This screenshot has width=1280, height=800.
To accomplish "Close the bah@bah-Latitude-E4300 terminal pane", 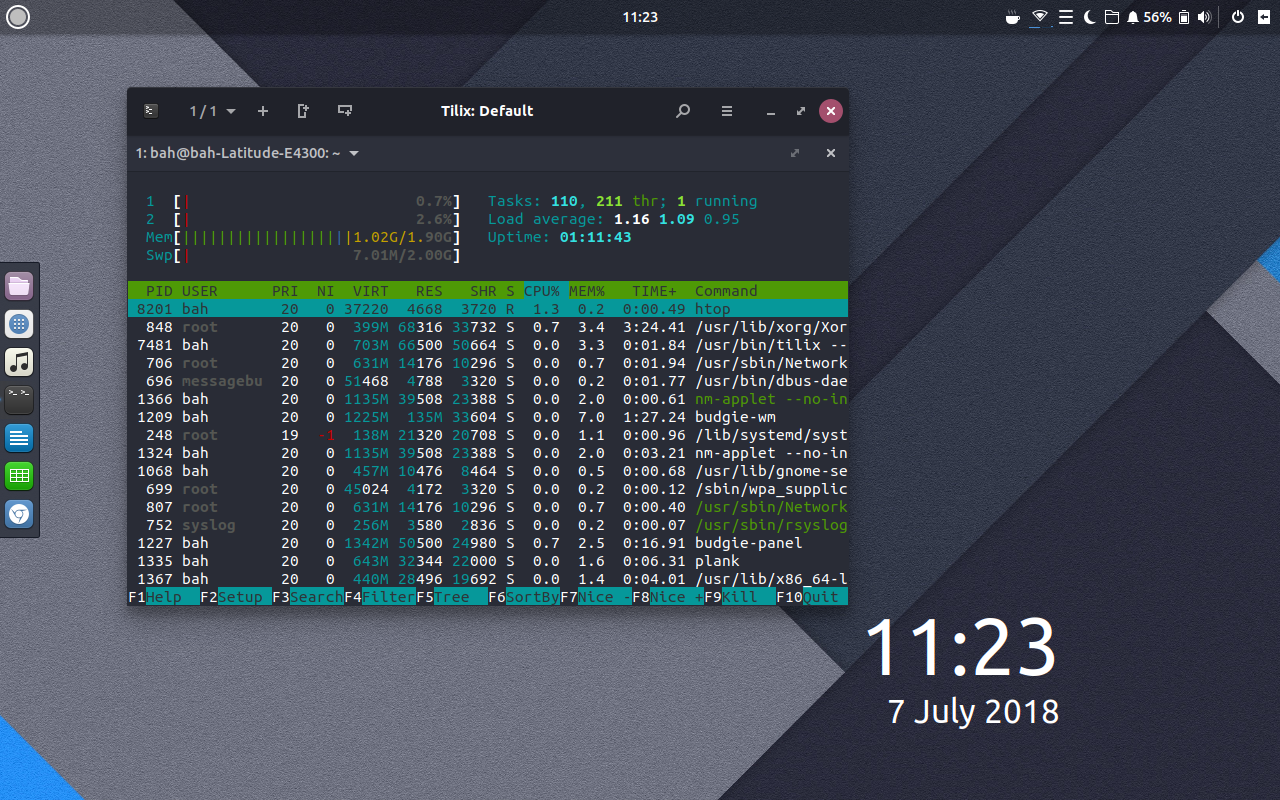I will [830, 153].
